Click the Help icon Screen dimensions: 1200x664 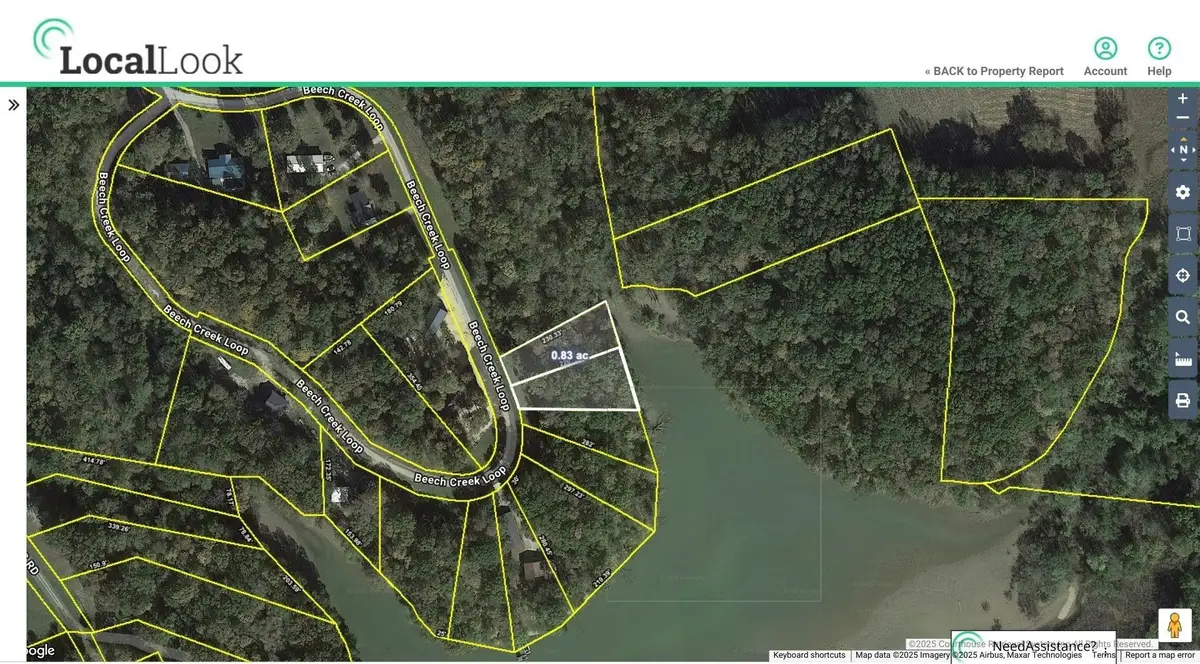coord(1159,48)
